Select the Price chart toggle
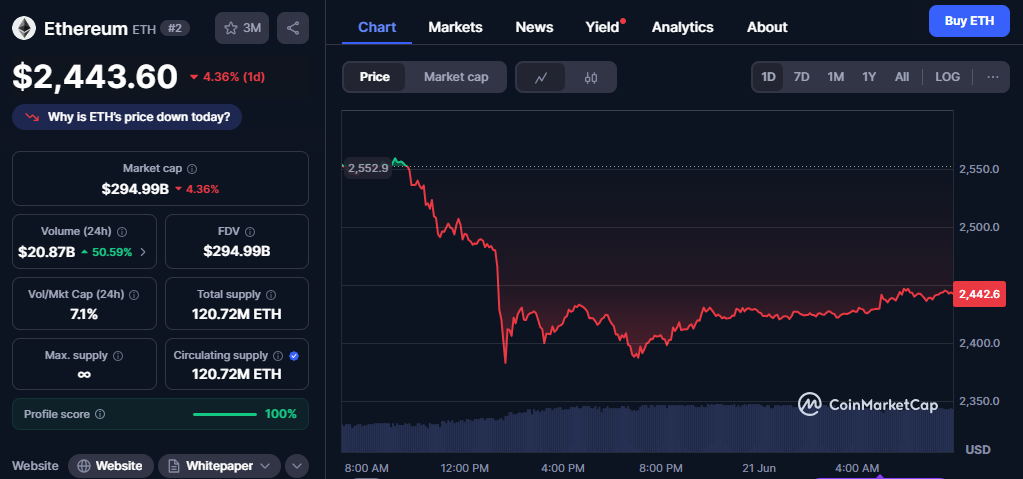The width and height of the screenshot is (1023, 479). (374, 77)
